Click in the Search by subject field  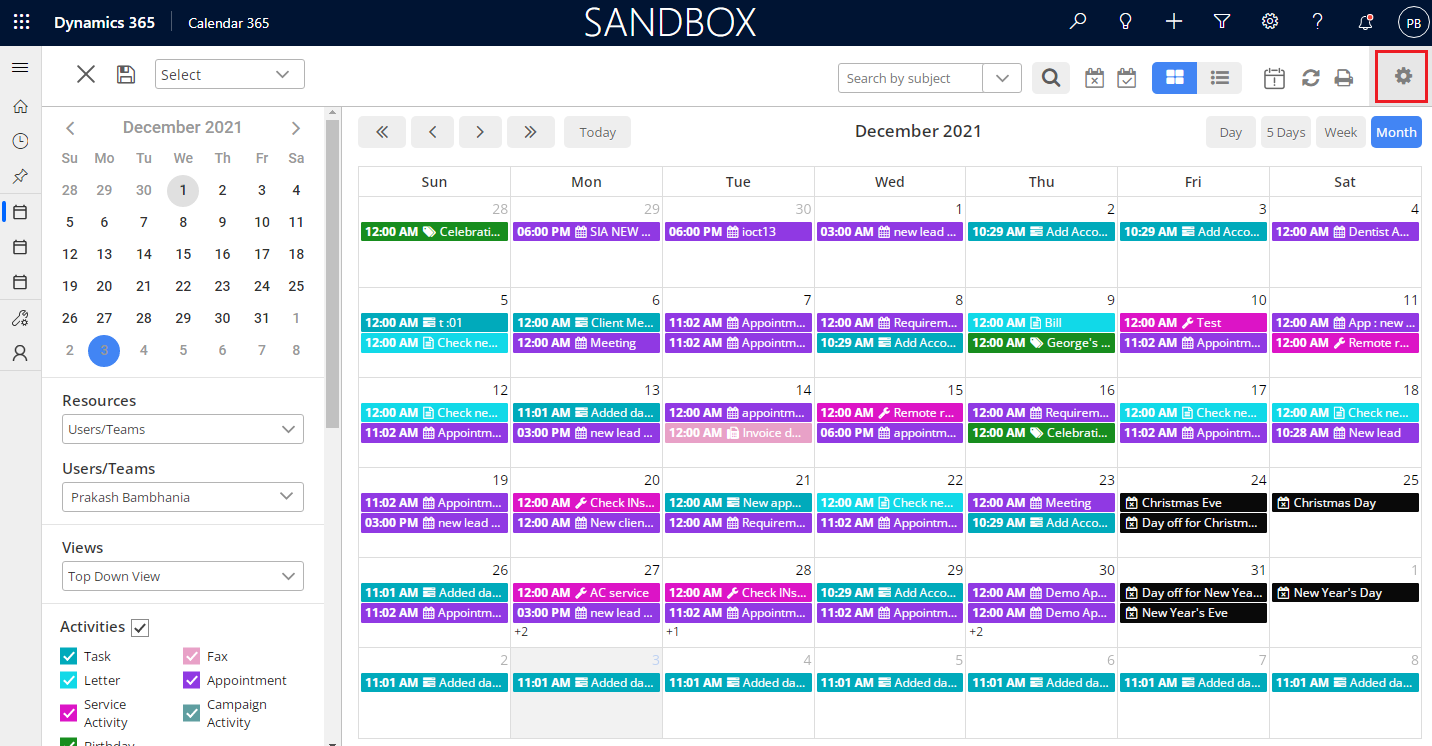point(911,78)
